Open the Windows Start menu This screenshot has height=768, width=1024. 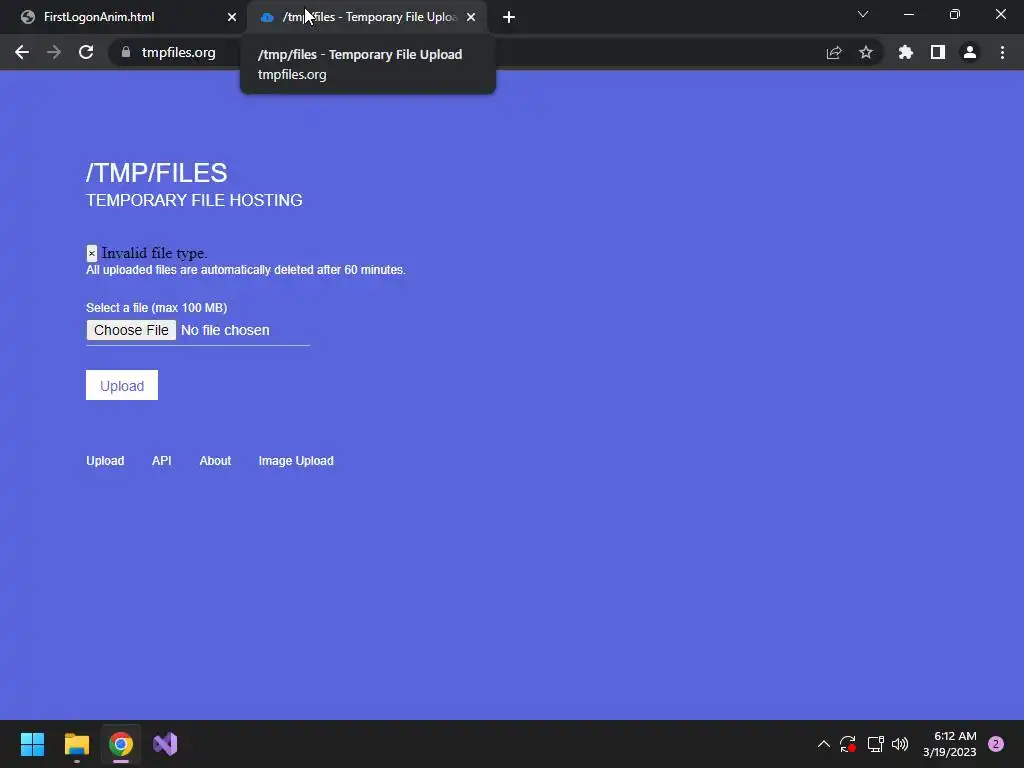32,744
